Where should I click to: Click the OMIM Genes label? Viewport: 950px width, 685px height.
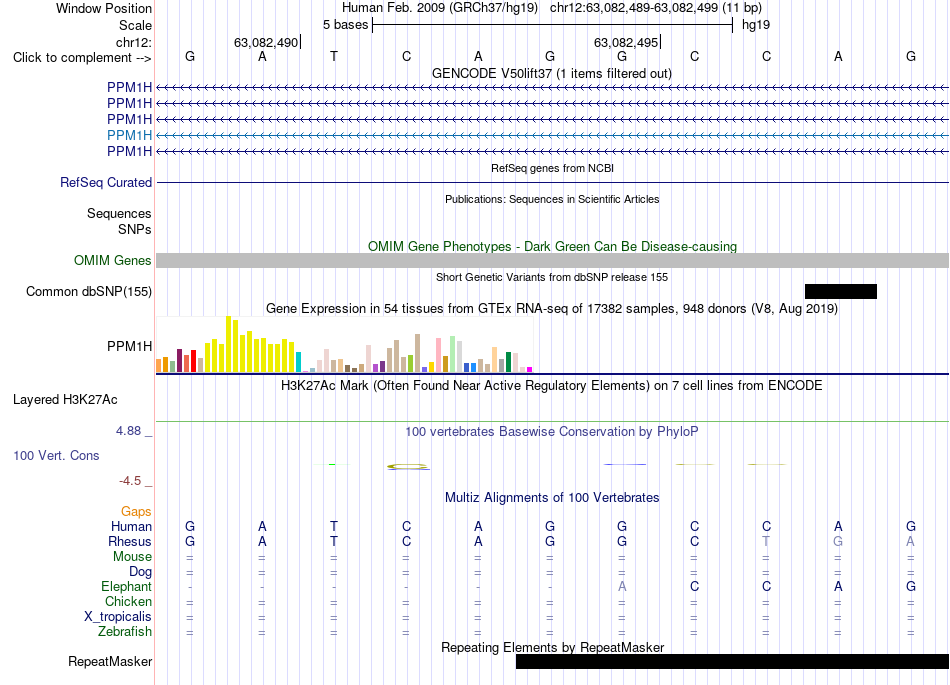click(112, 260)
